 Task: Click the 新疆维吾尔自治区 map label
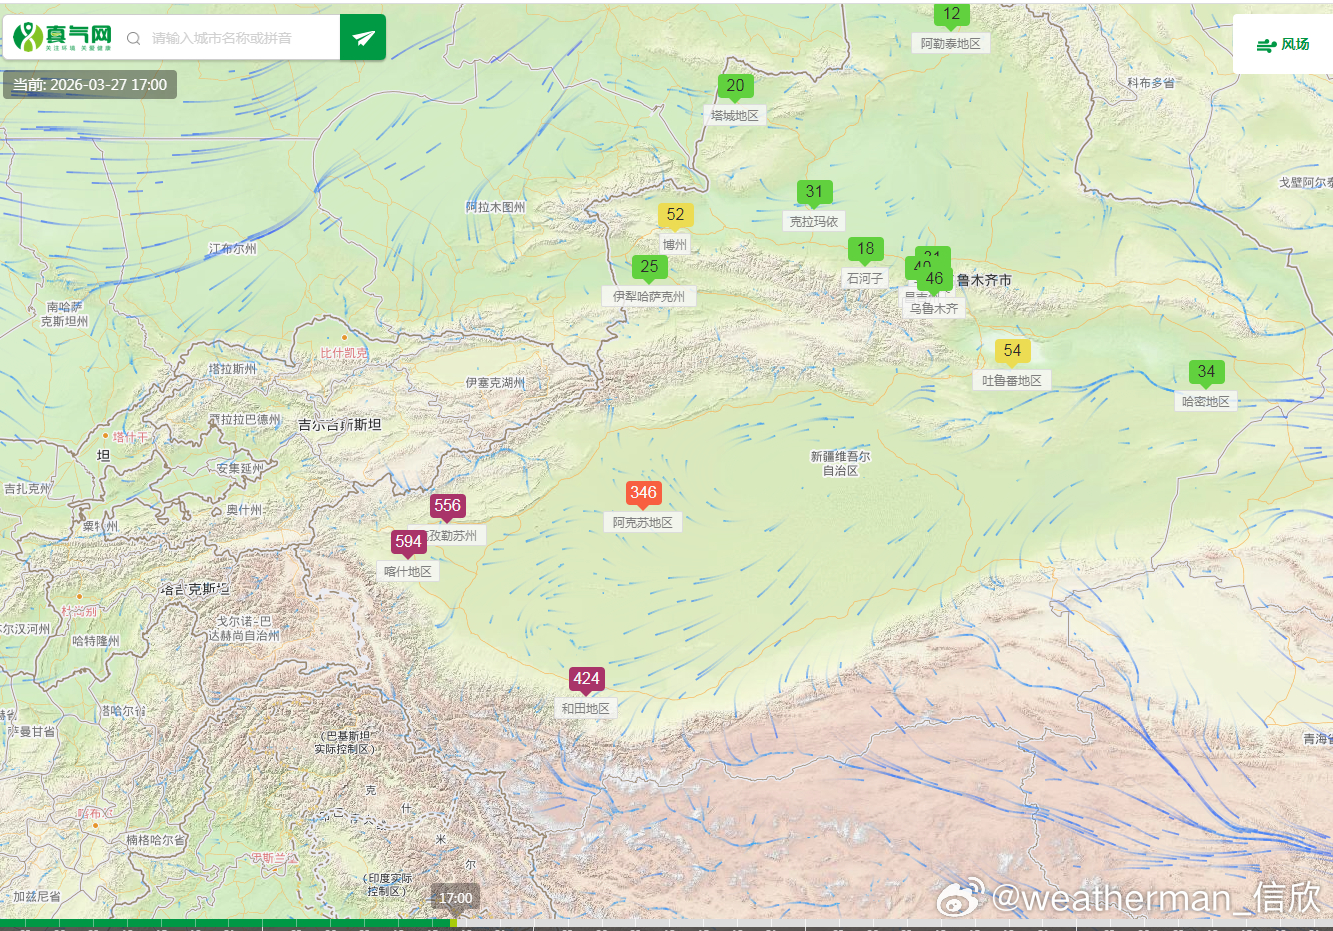(840, 463)
